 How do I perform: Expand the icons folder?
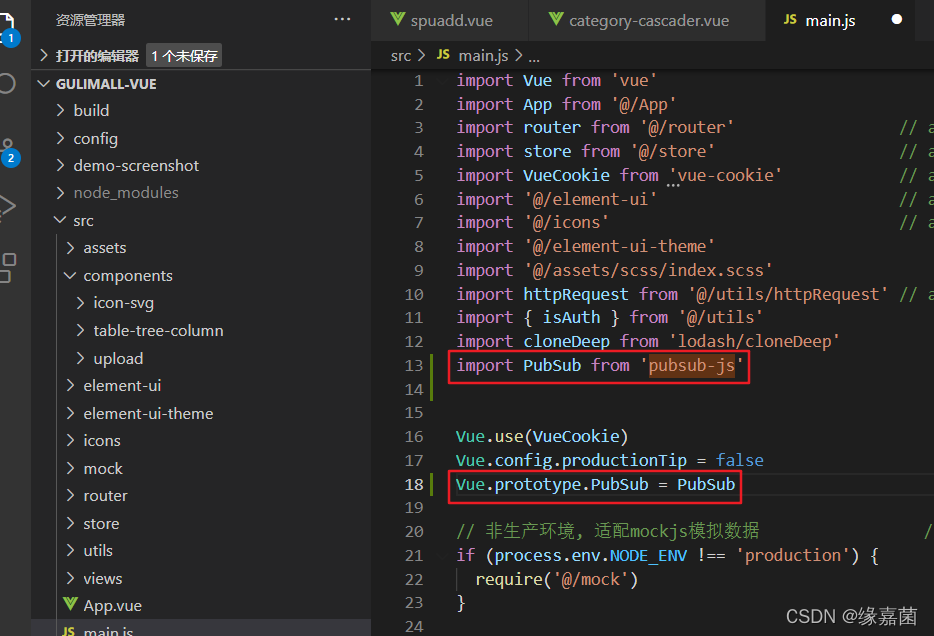pos(70,440)
